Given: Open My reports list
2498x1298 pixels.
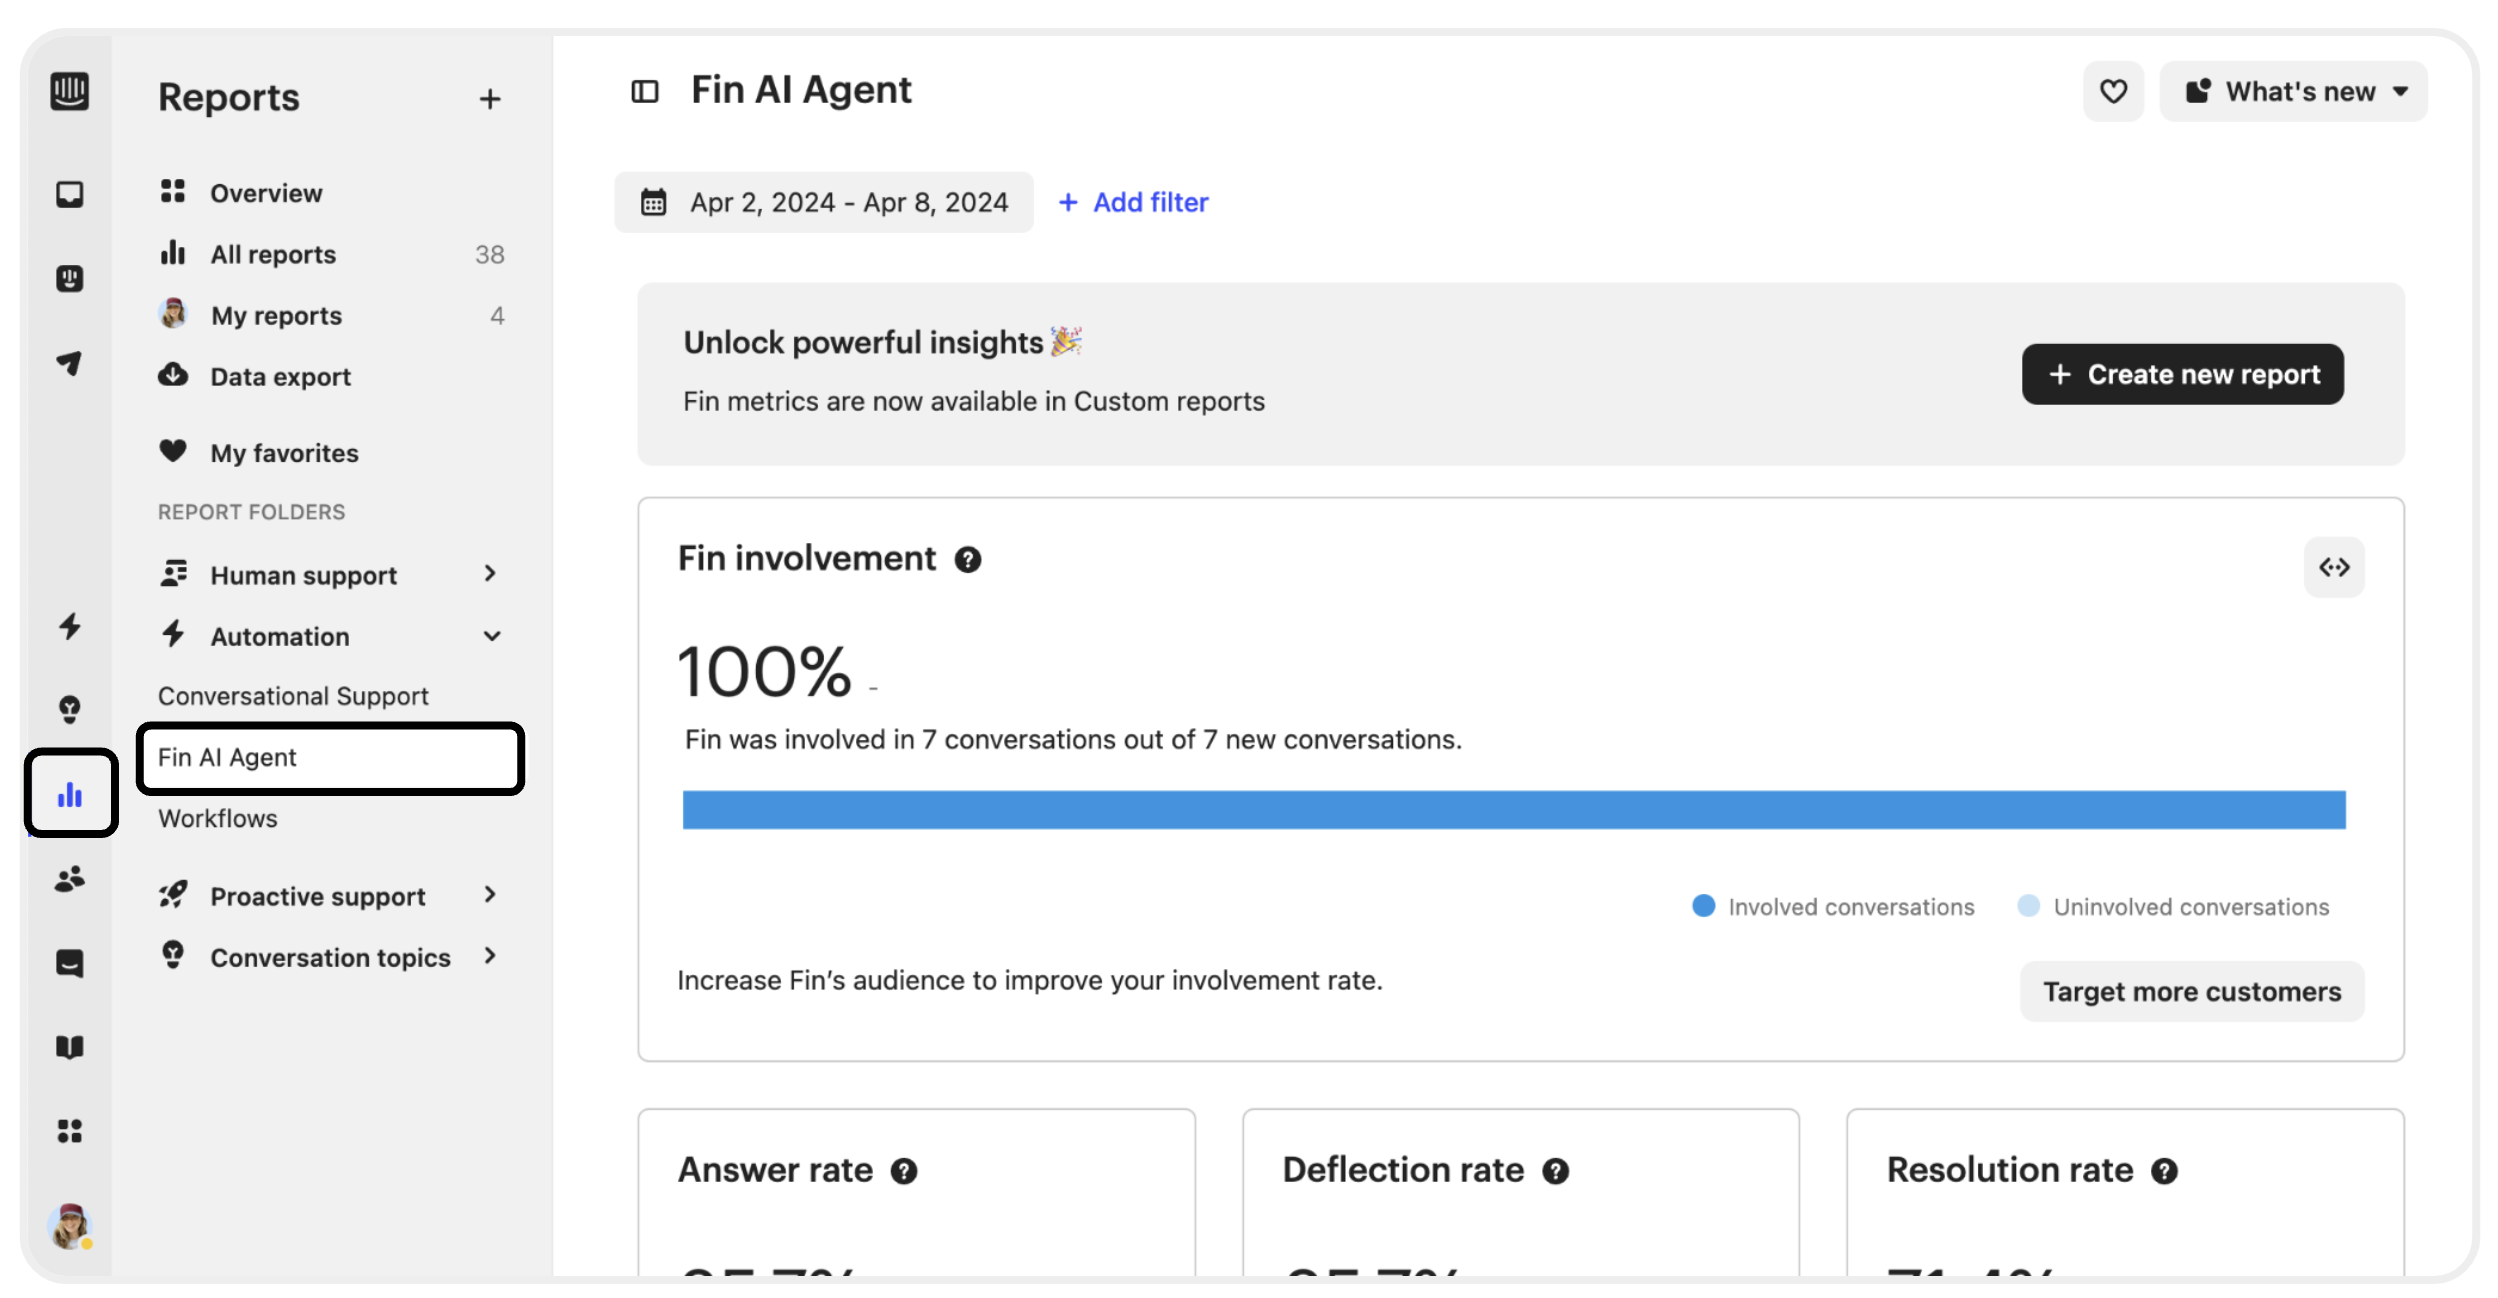Looking at the screenshot, I should click(x=331, y=316).
